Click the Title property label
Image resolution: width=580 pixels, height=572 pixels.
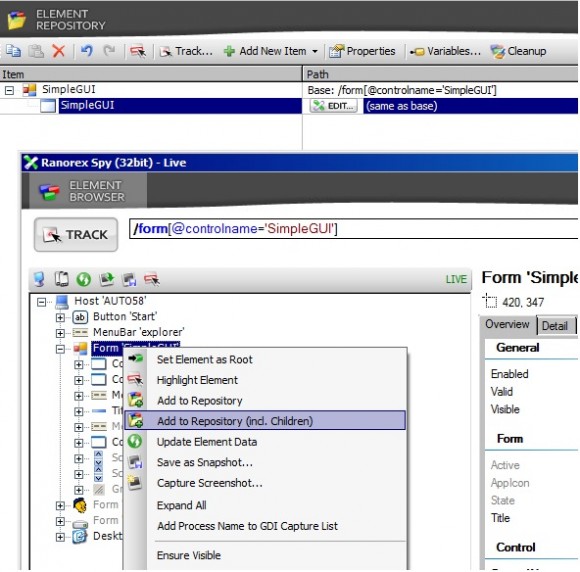pyautogui.click(x=500, y=518)
